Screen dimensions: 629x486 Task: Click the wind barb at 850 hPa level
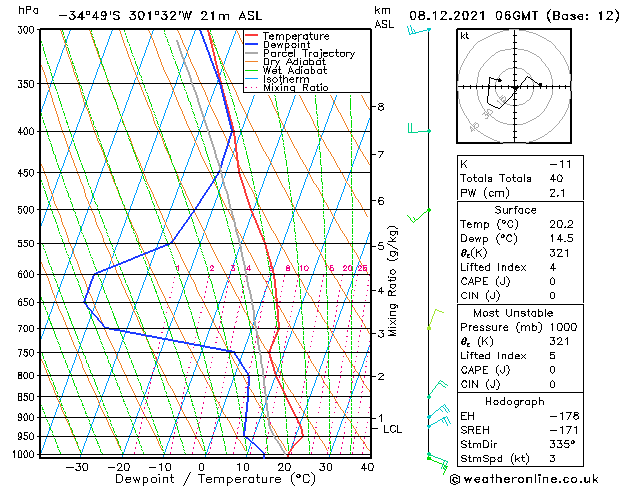[437, 388]
